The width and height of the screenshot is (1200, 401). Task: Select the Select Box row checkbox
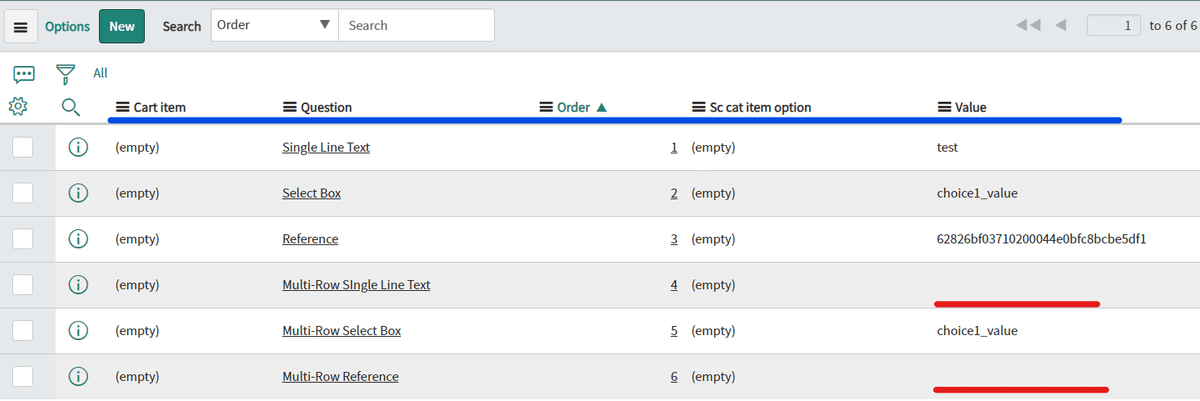tap(22, 193)
